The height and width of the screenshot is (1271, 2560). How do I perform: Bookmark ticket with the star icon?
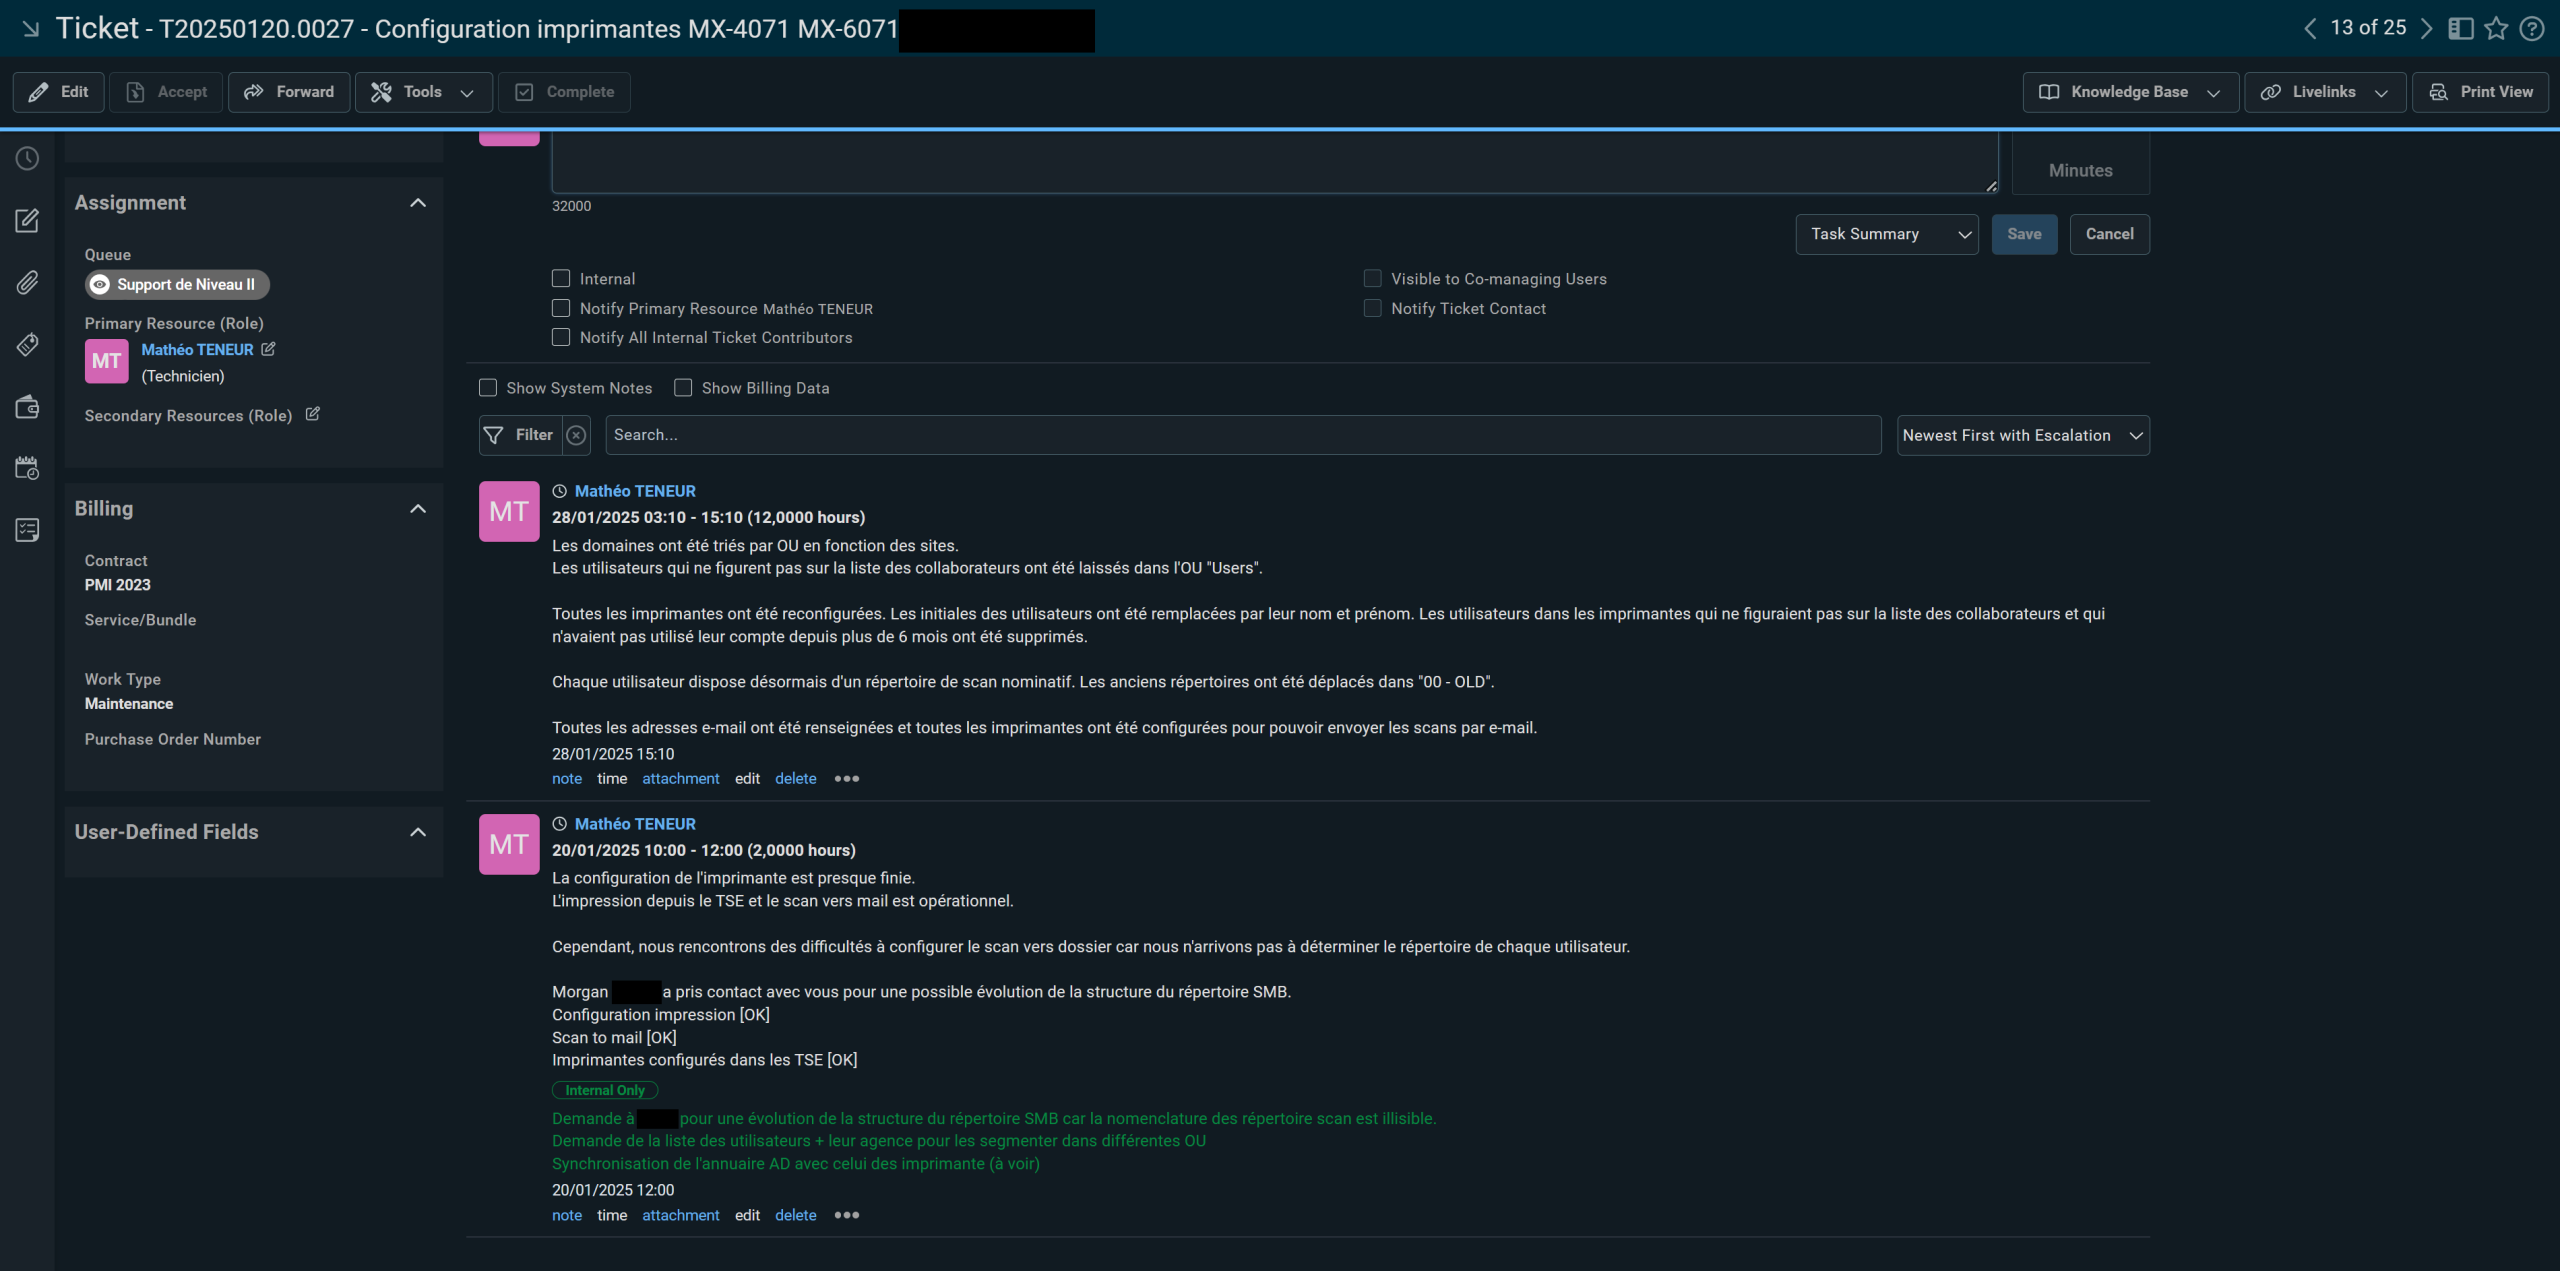[2496, 29]
